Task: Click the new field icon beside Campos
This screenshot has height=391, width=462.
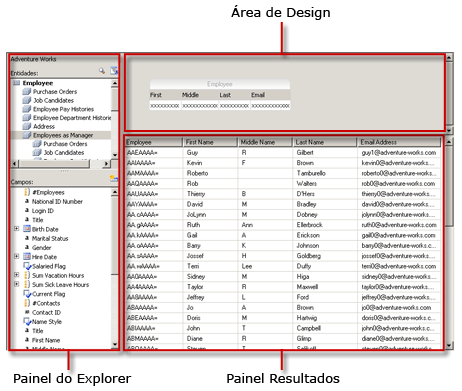Action: (114, 179)
